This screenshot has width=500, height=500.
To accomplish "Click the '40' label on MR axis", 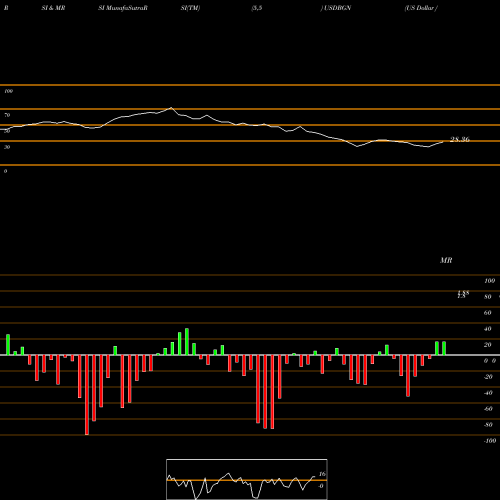I will [488, 329].
